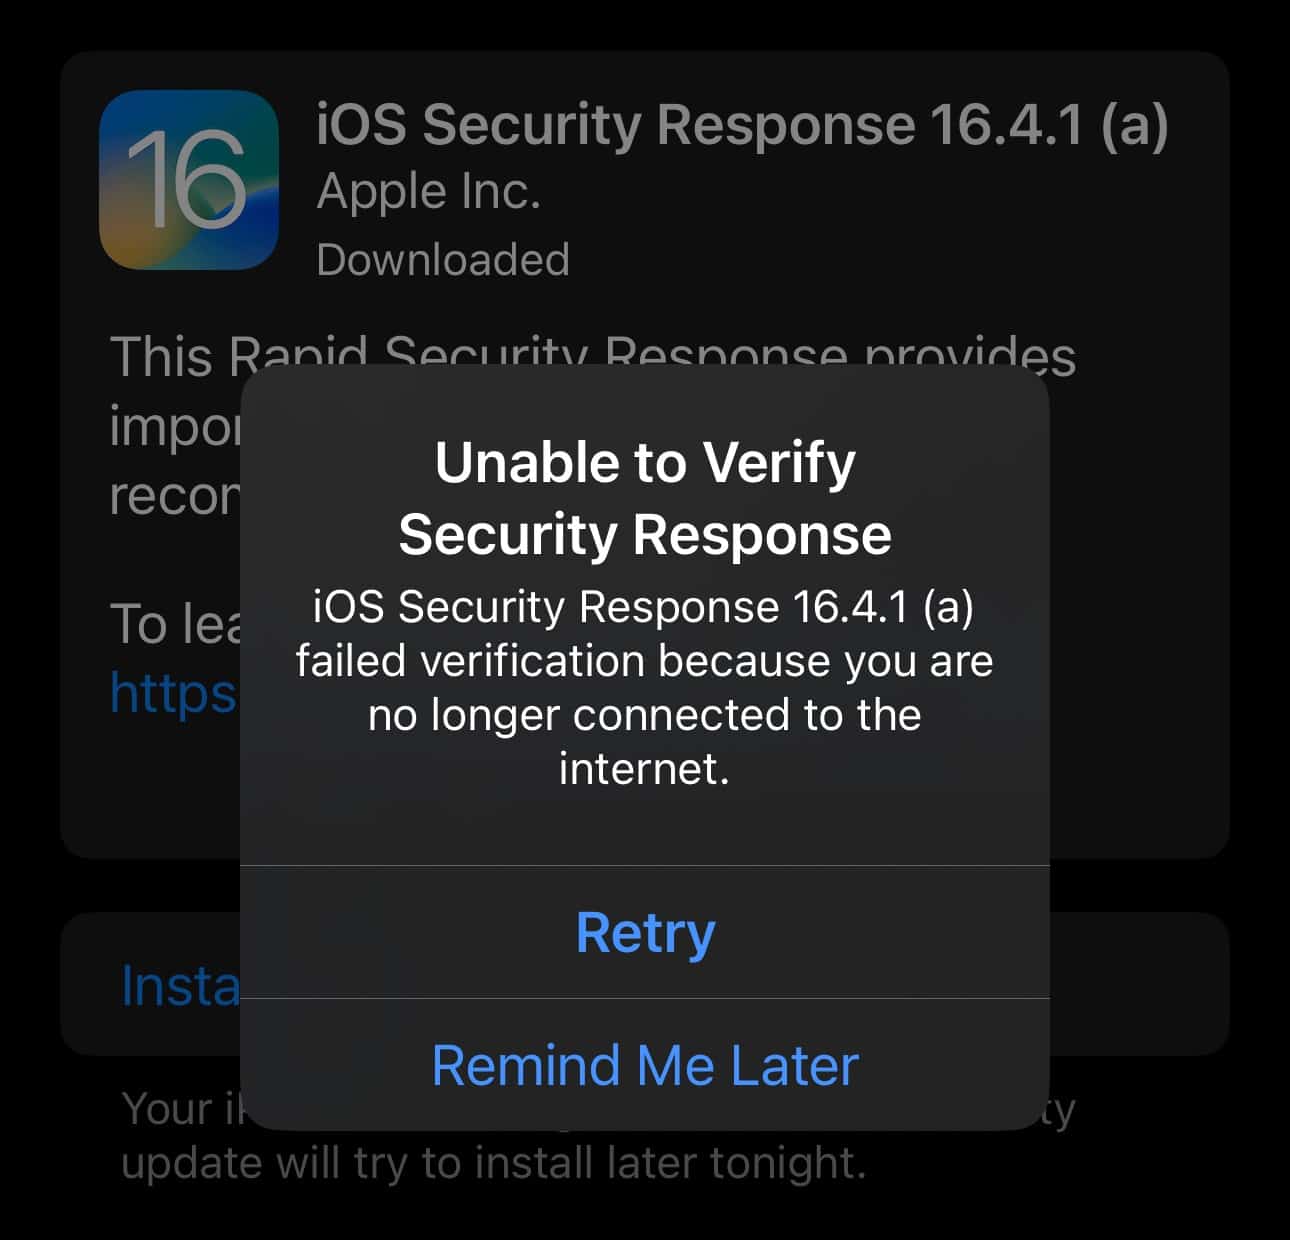Tap the 'recor' description line fragment
1290x1240 pixels.
point(175,496)
